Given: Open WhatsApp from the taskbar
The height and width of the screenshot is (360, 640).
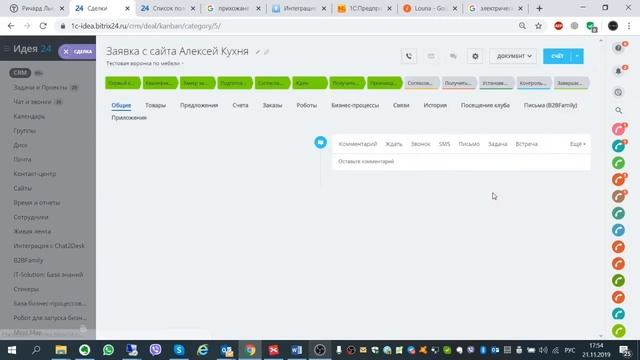Looking at the screenshot, I should click(108, 350).
